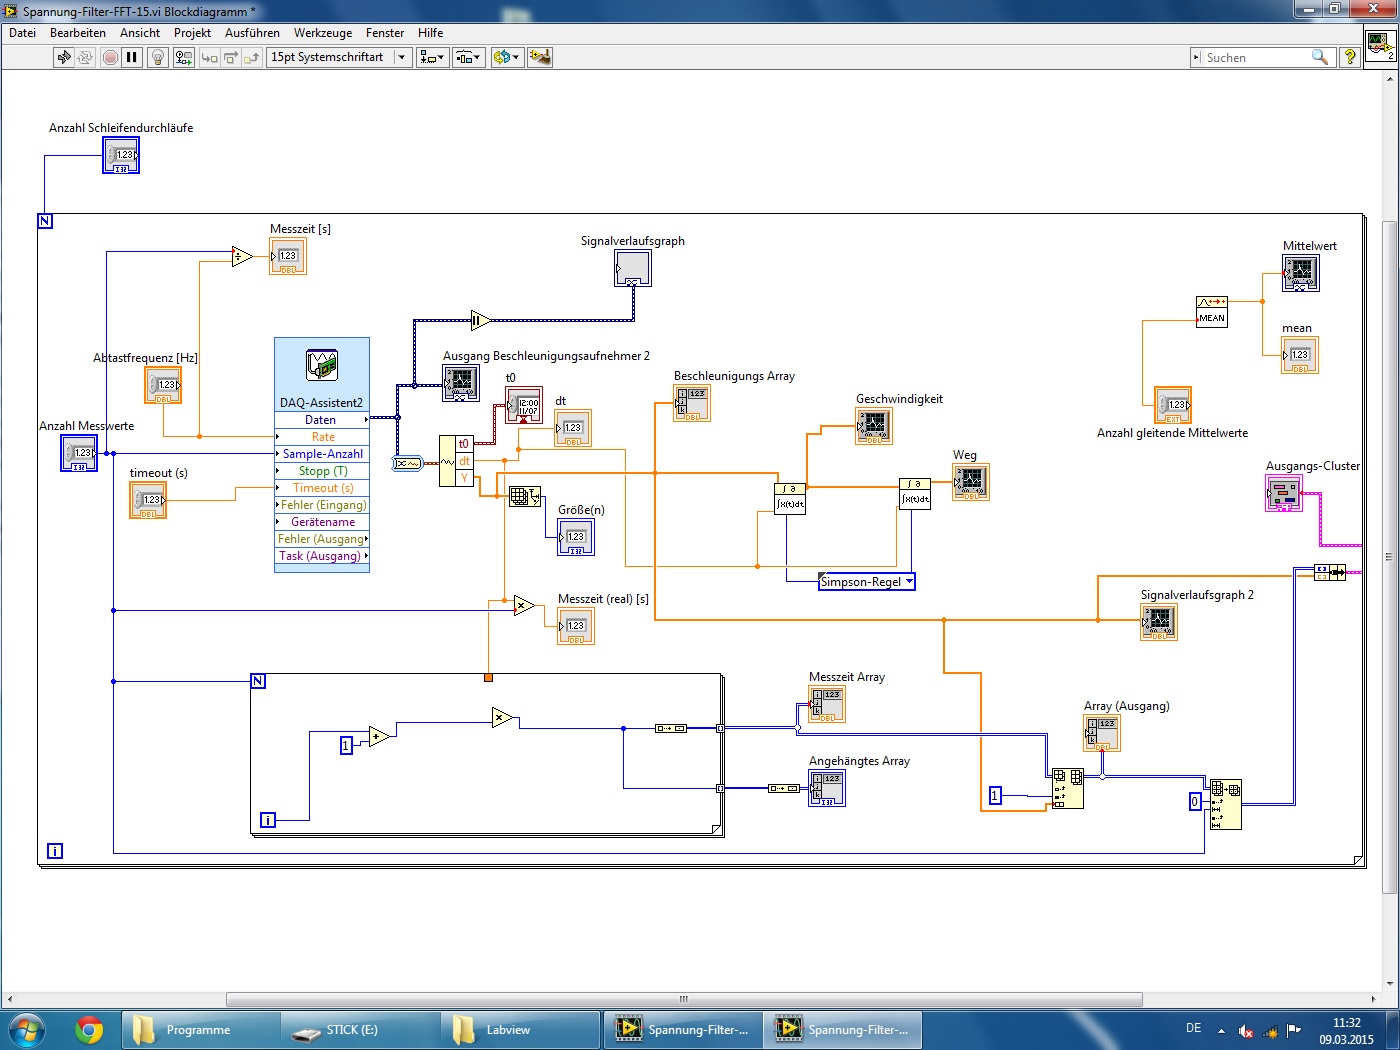Select the Messzeit Array terminal
This screenshot has width=1400, height=1050.
pos(827,704)
